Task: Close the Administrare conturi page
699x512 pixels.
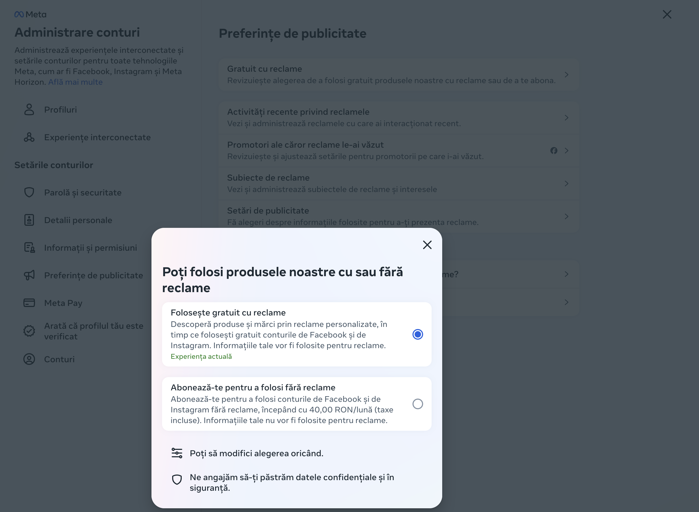Action: [x=667, y=14]
